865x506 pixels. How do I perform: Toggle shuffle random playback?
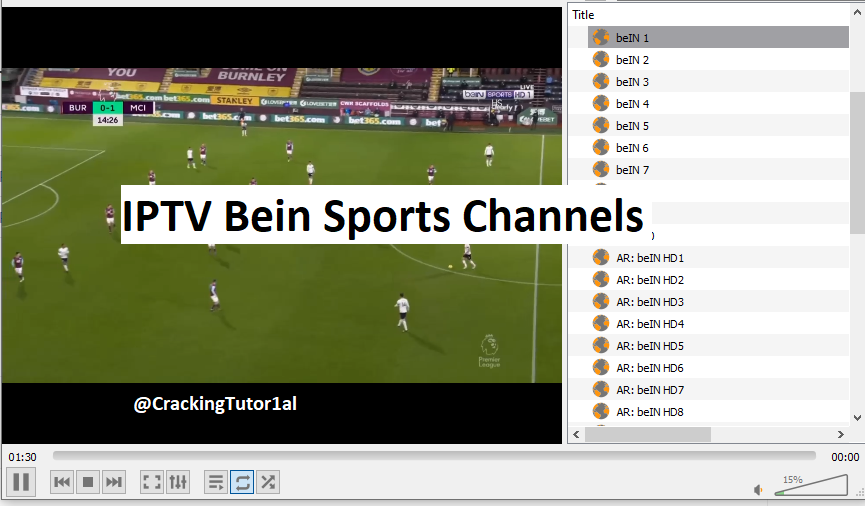point(268,482)
